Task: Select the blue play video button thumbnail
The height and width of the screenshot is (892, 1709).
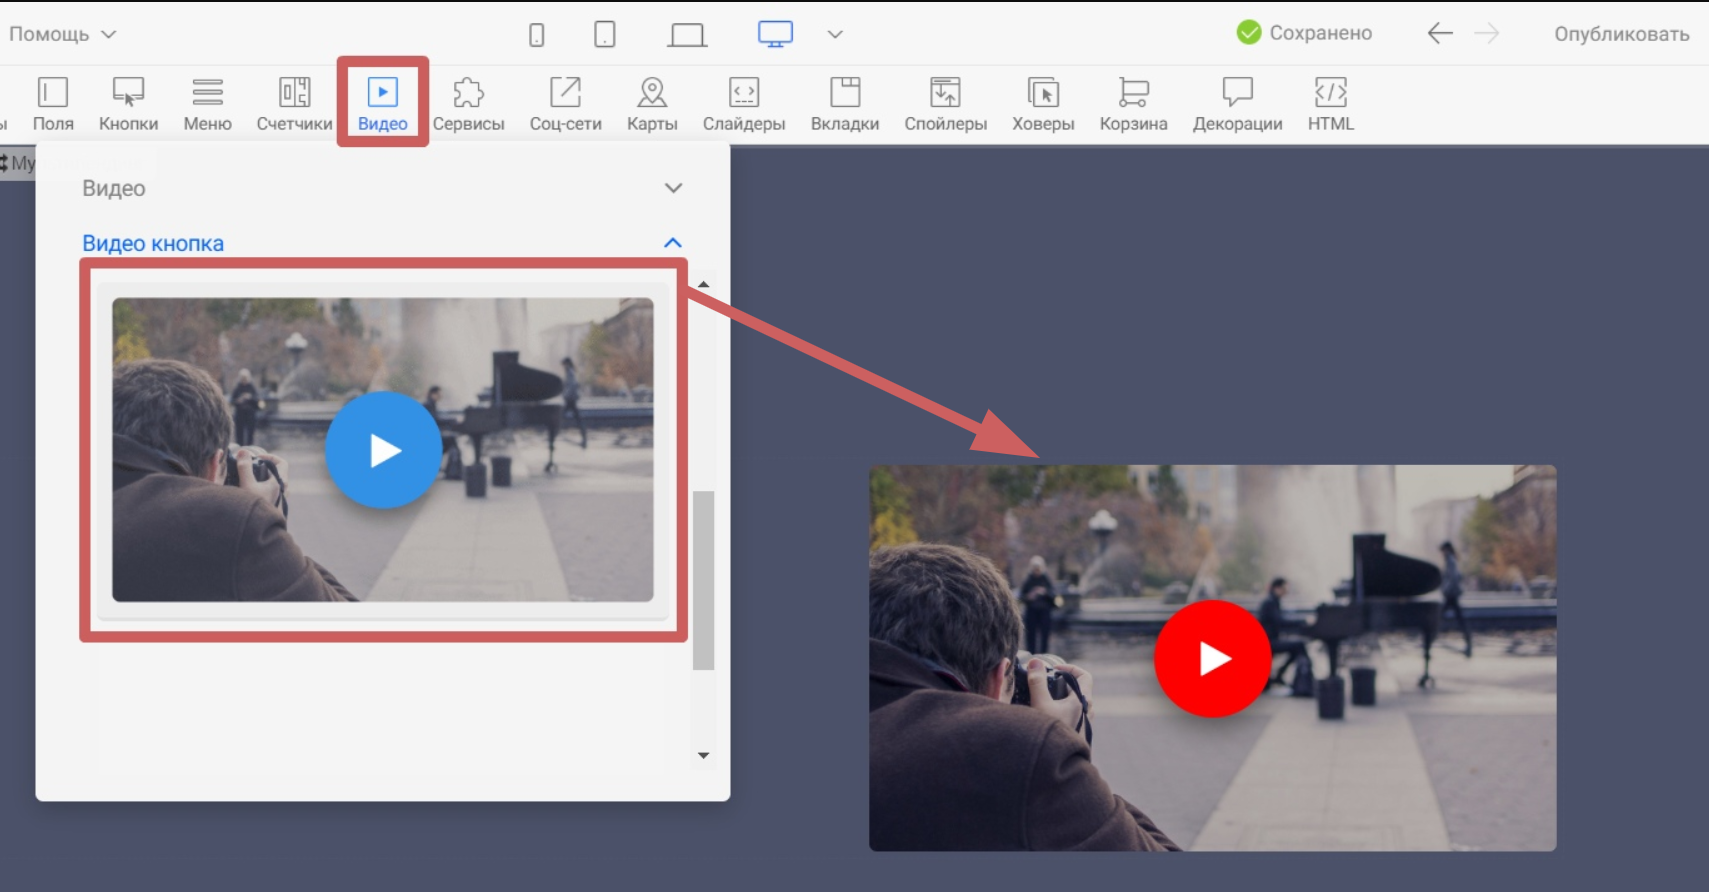Action: (383, 450)
